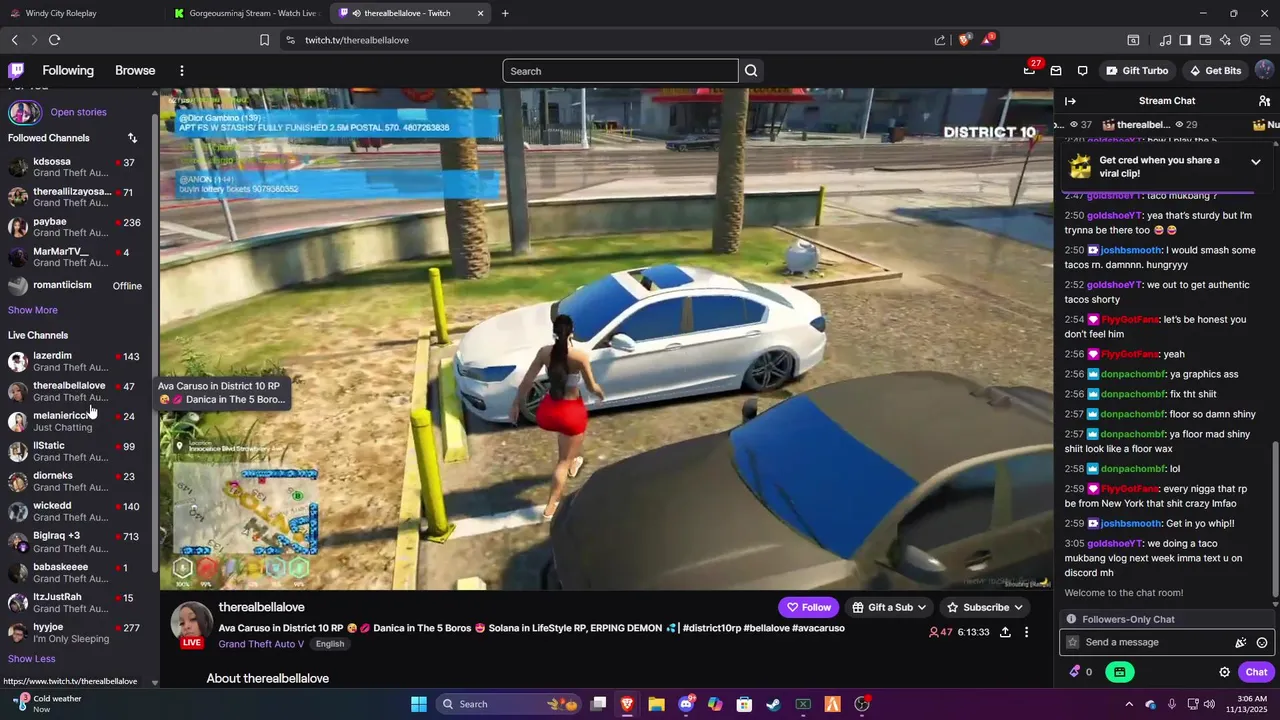Screen dimensions: 1280x720
Task: Open the Brave main hamburger menu
Action: tap(1265, 40)
